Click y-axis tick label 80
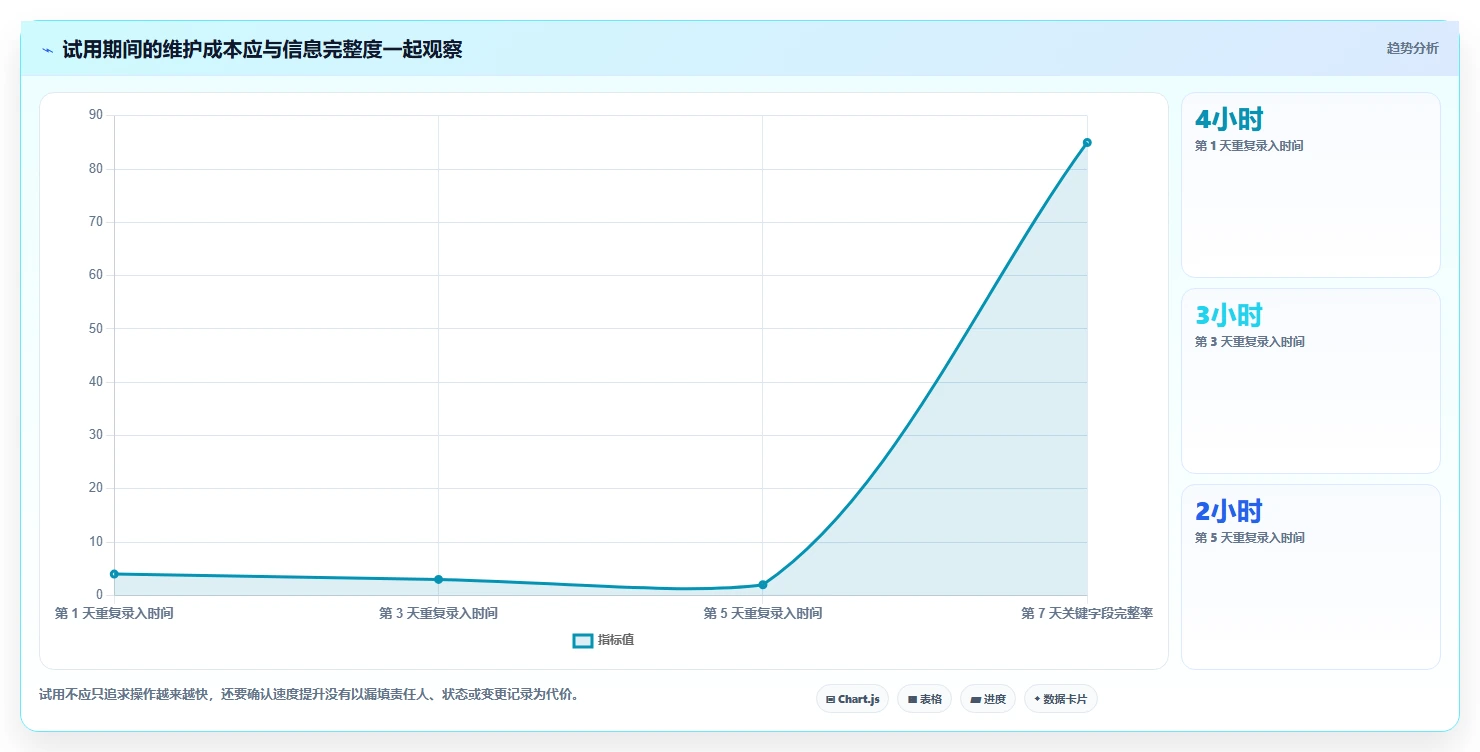 (96, 169)
